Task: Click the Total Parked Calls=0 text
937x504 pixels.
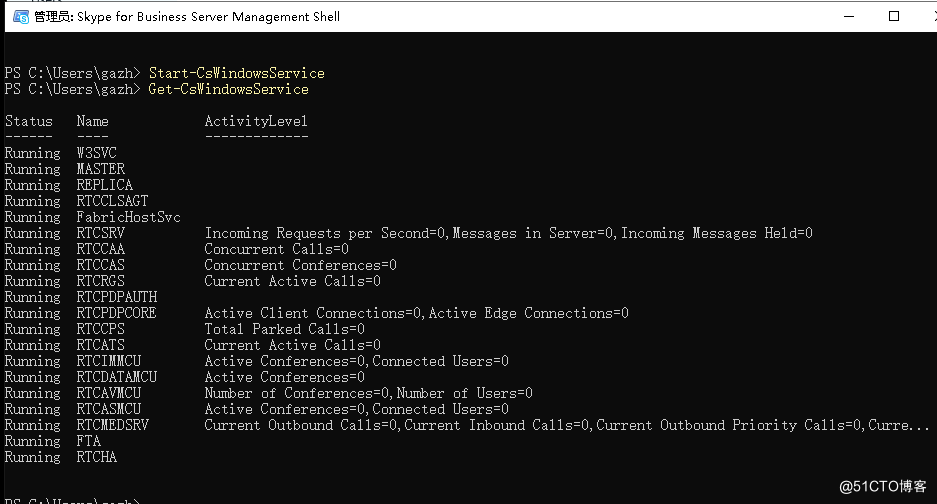Action: [284, 329]
